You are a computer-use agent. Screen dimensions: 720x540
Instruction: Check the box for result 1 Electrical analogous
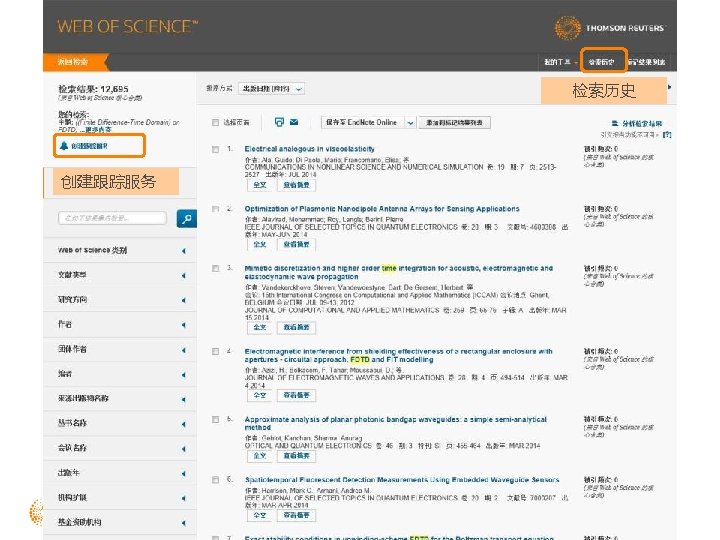(x=215, y=149)
